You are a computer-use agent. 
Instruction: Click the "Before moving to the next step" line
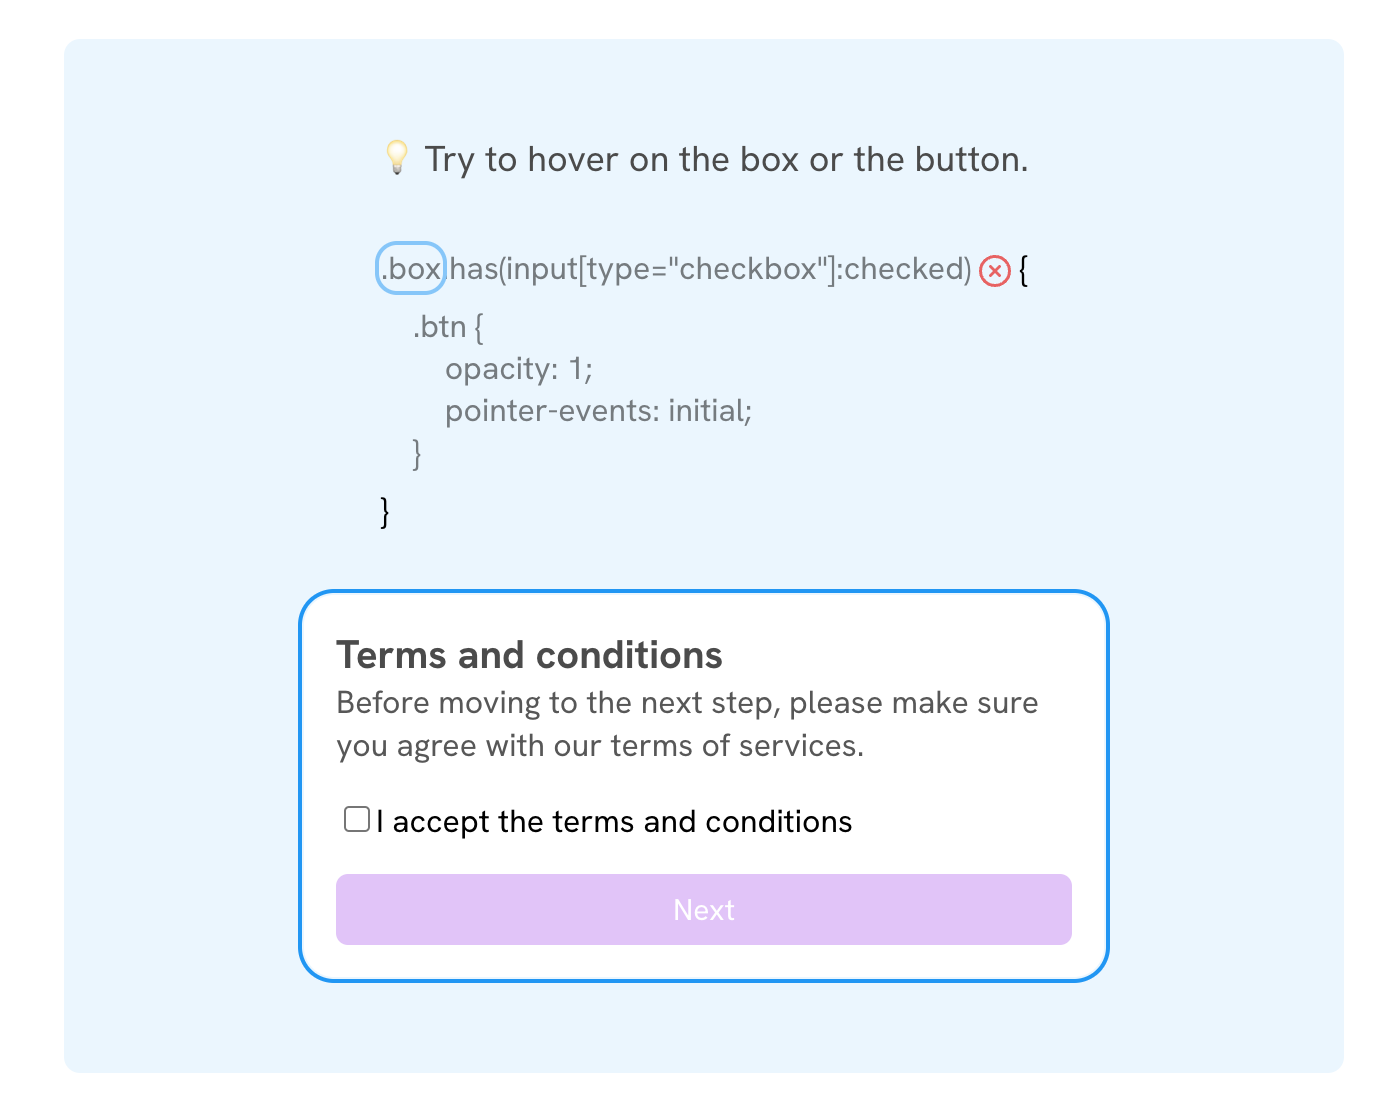687,703
